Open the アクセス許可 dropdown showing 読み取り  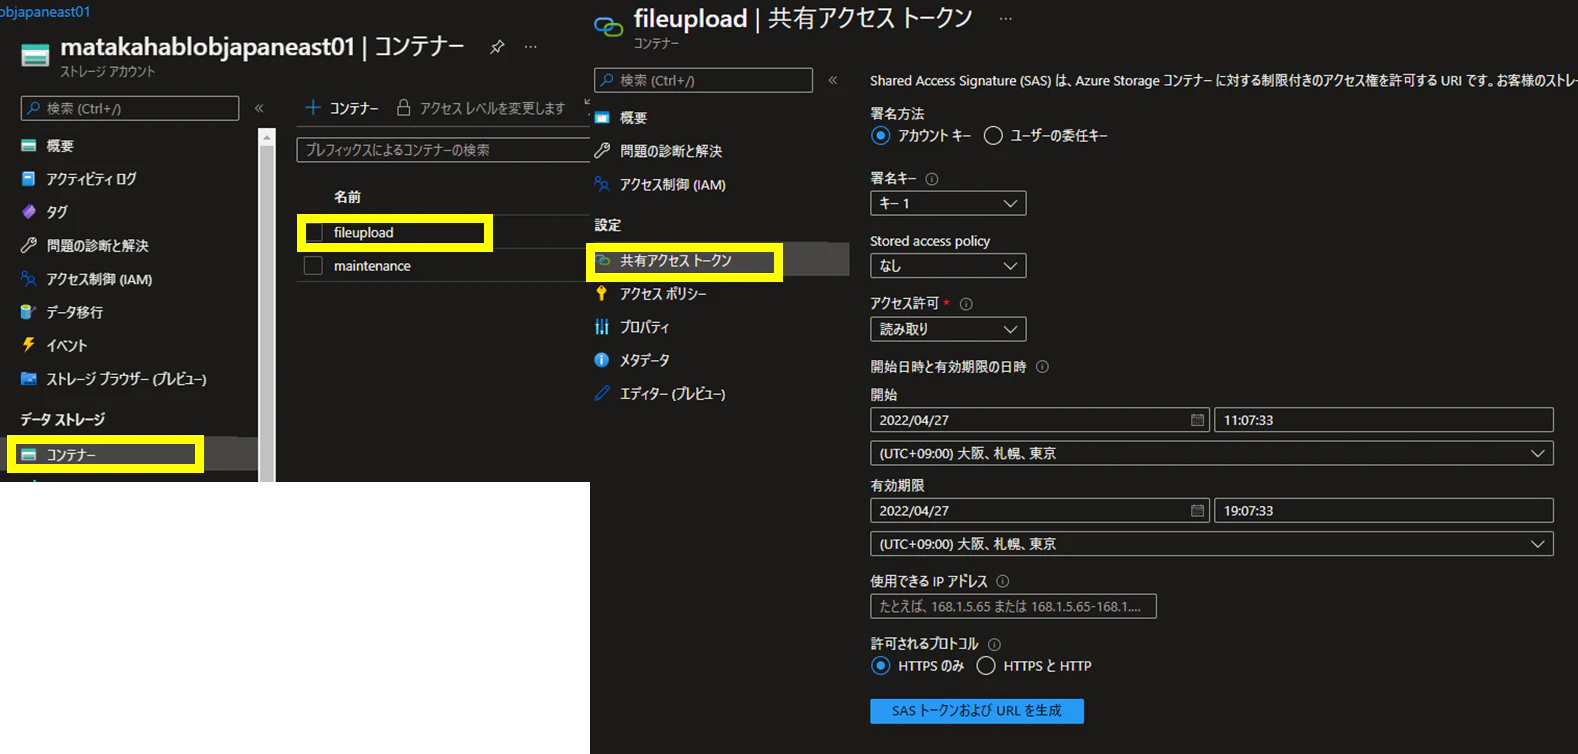click(948, 329)
